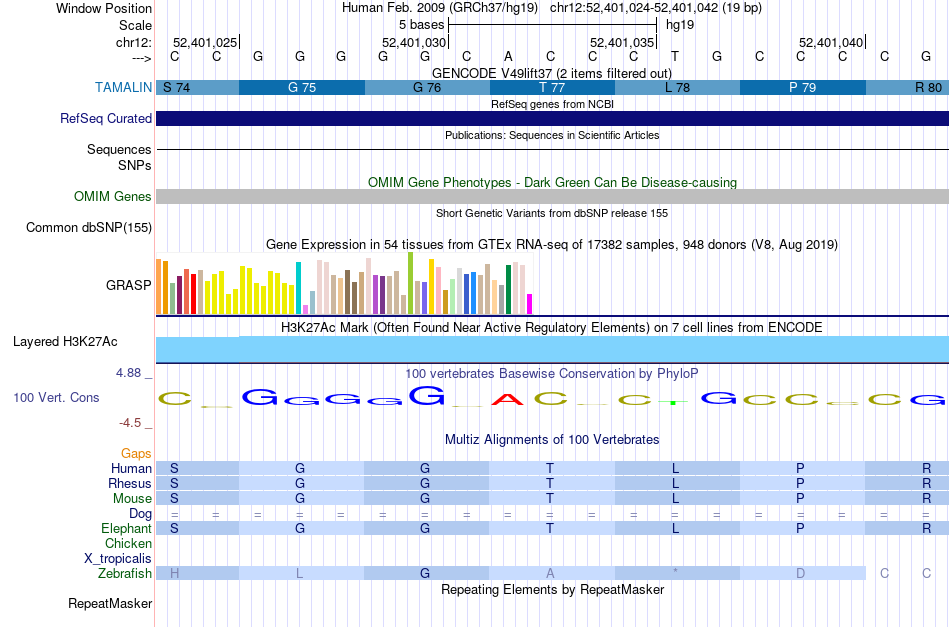
Task: Open Repeating Elements by RepeatMasker title
Action: [552, 589]
